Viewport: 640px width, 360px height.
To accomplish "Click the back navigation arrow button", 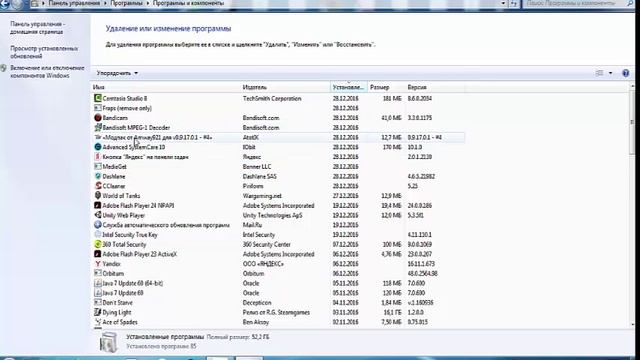I will point(4,4).
